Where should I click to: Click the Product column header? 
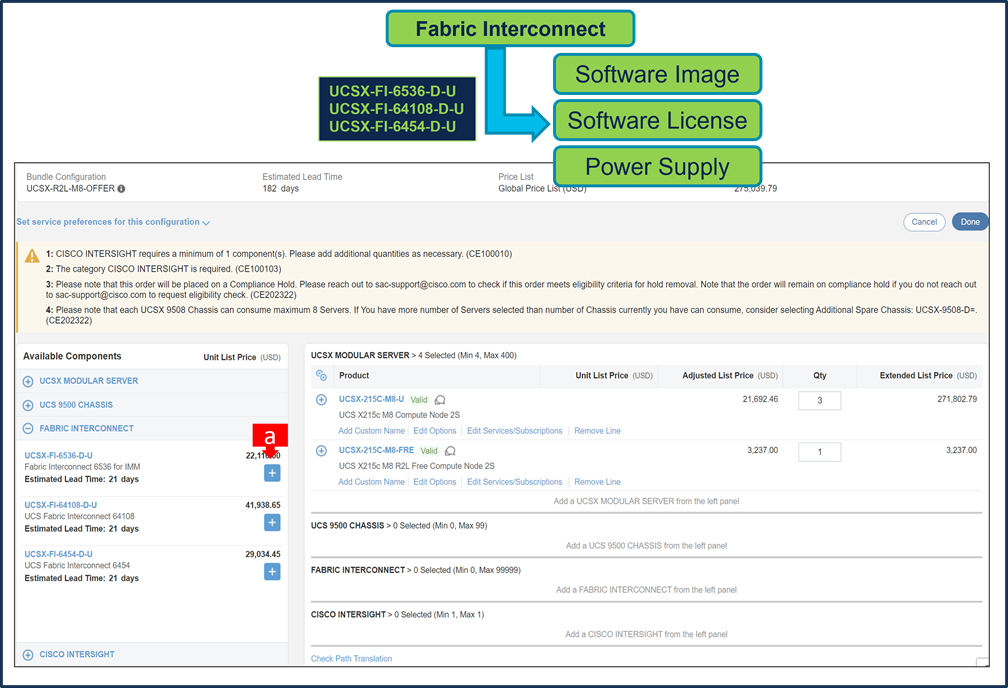pos(354,376)
